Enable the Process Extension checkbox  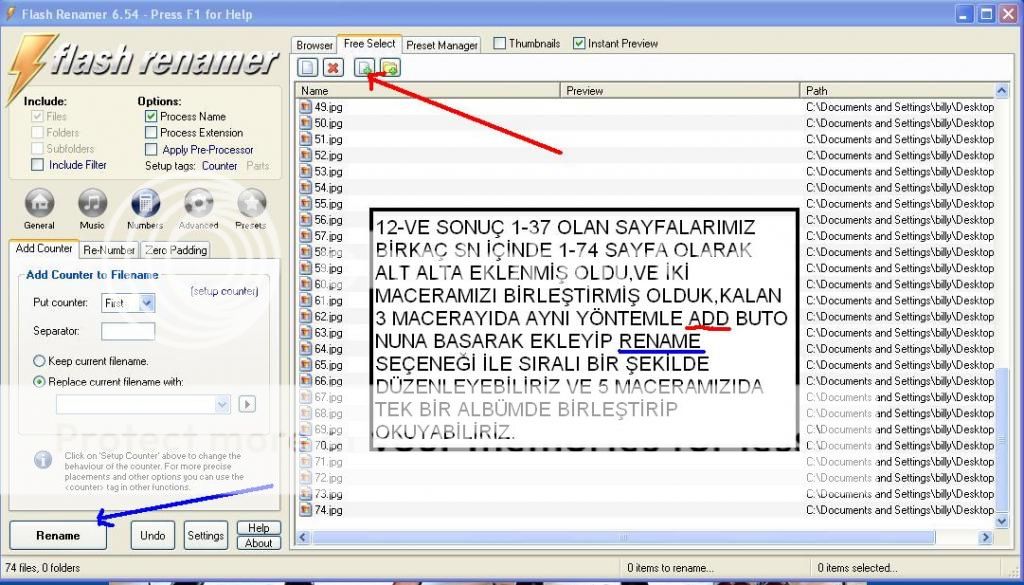click(151, 132)
